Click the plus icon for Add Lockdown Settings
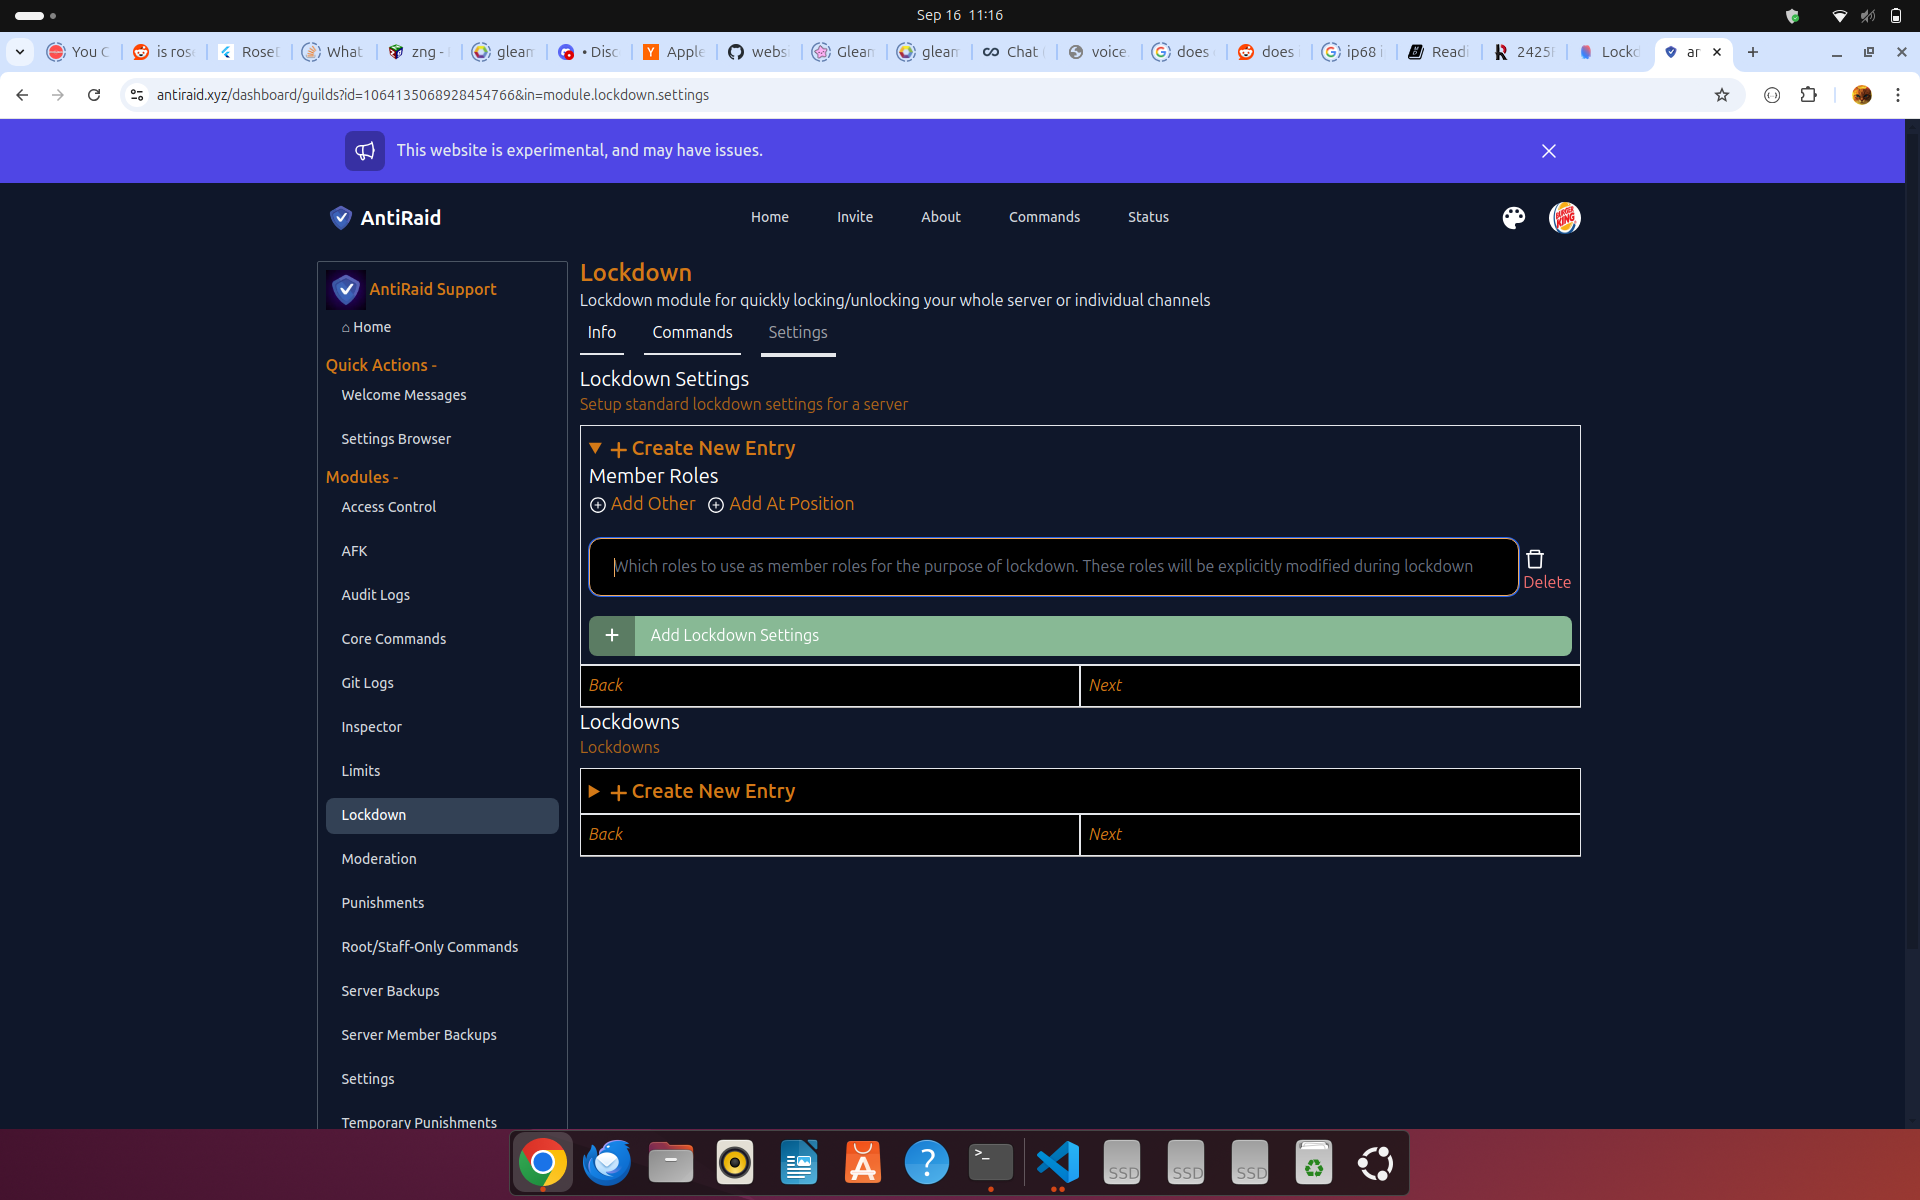The height and width of the screenshot is (1200, 1920). [612, 636]
